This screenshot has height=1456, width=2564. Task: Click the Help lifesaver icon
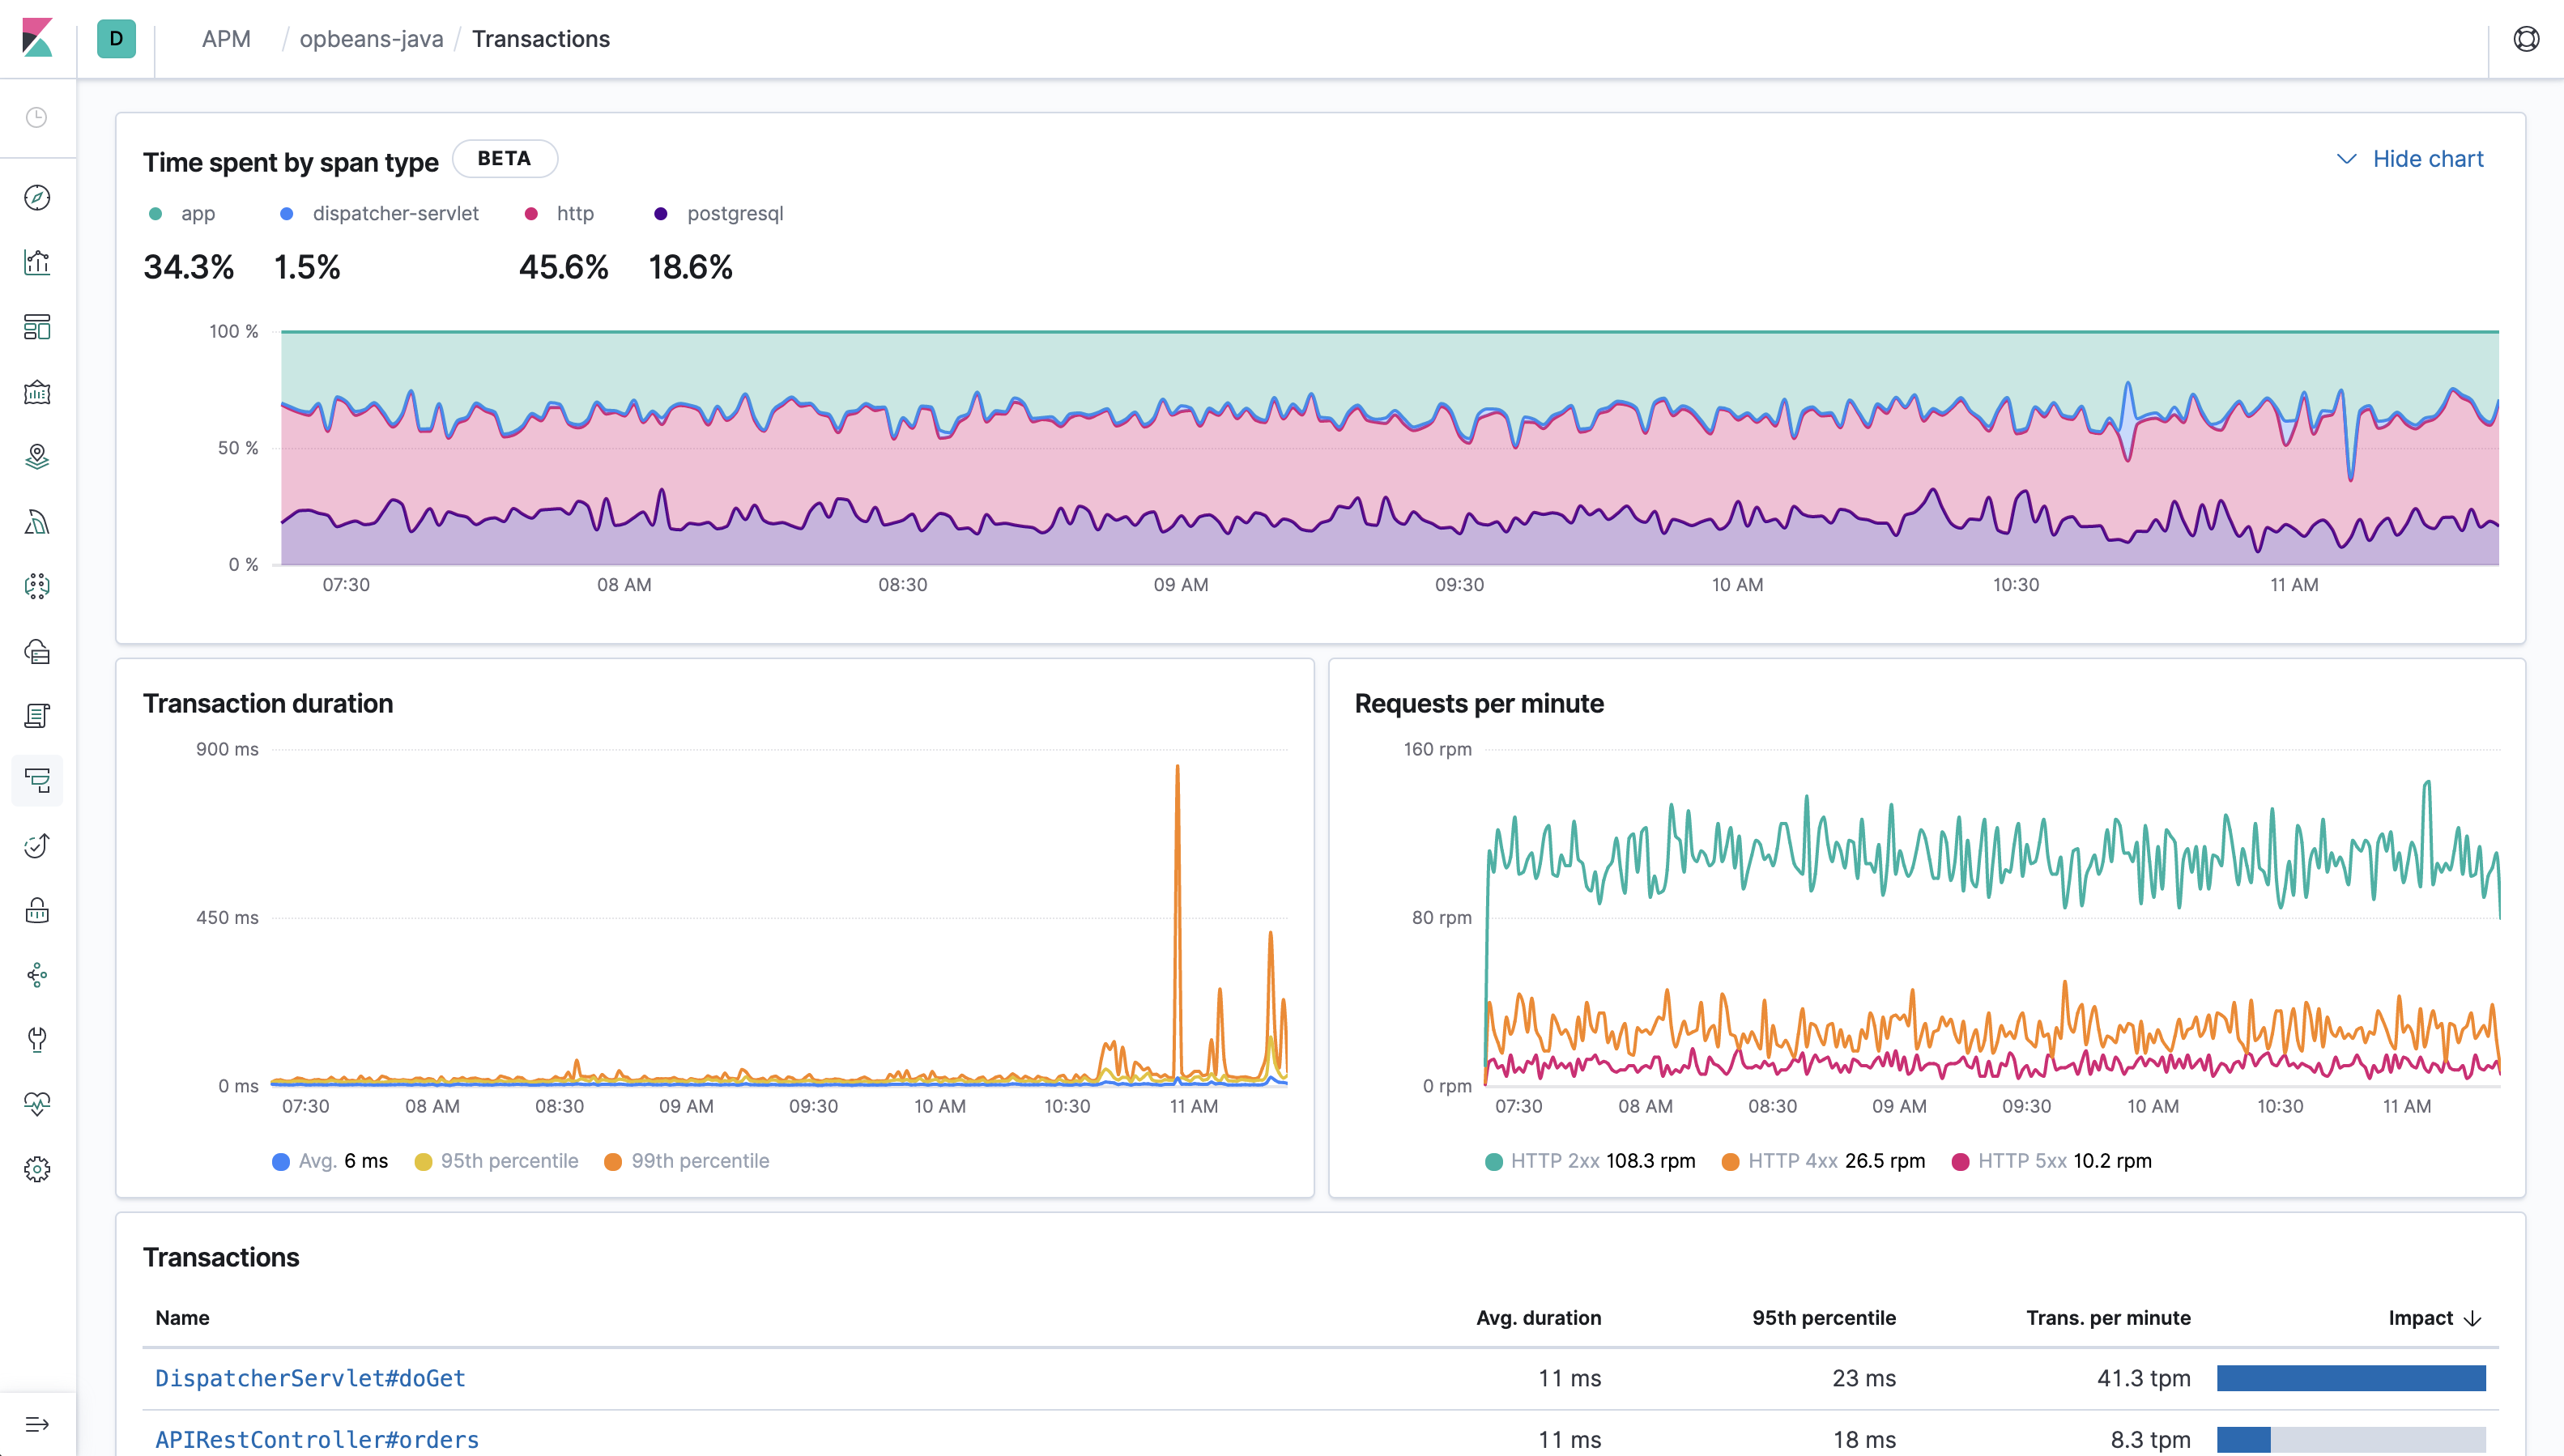coord(2527,39)
